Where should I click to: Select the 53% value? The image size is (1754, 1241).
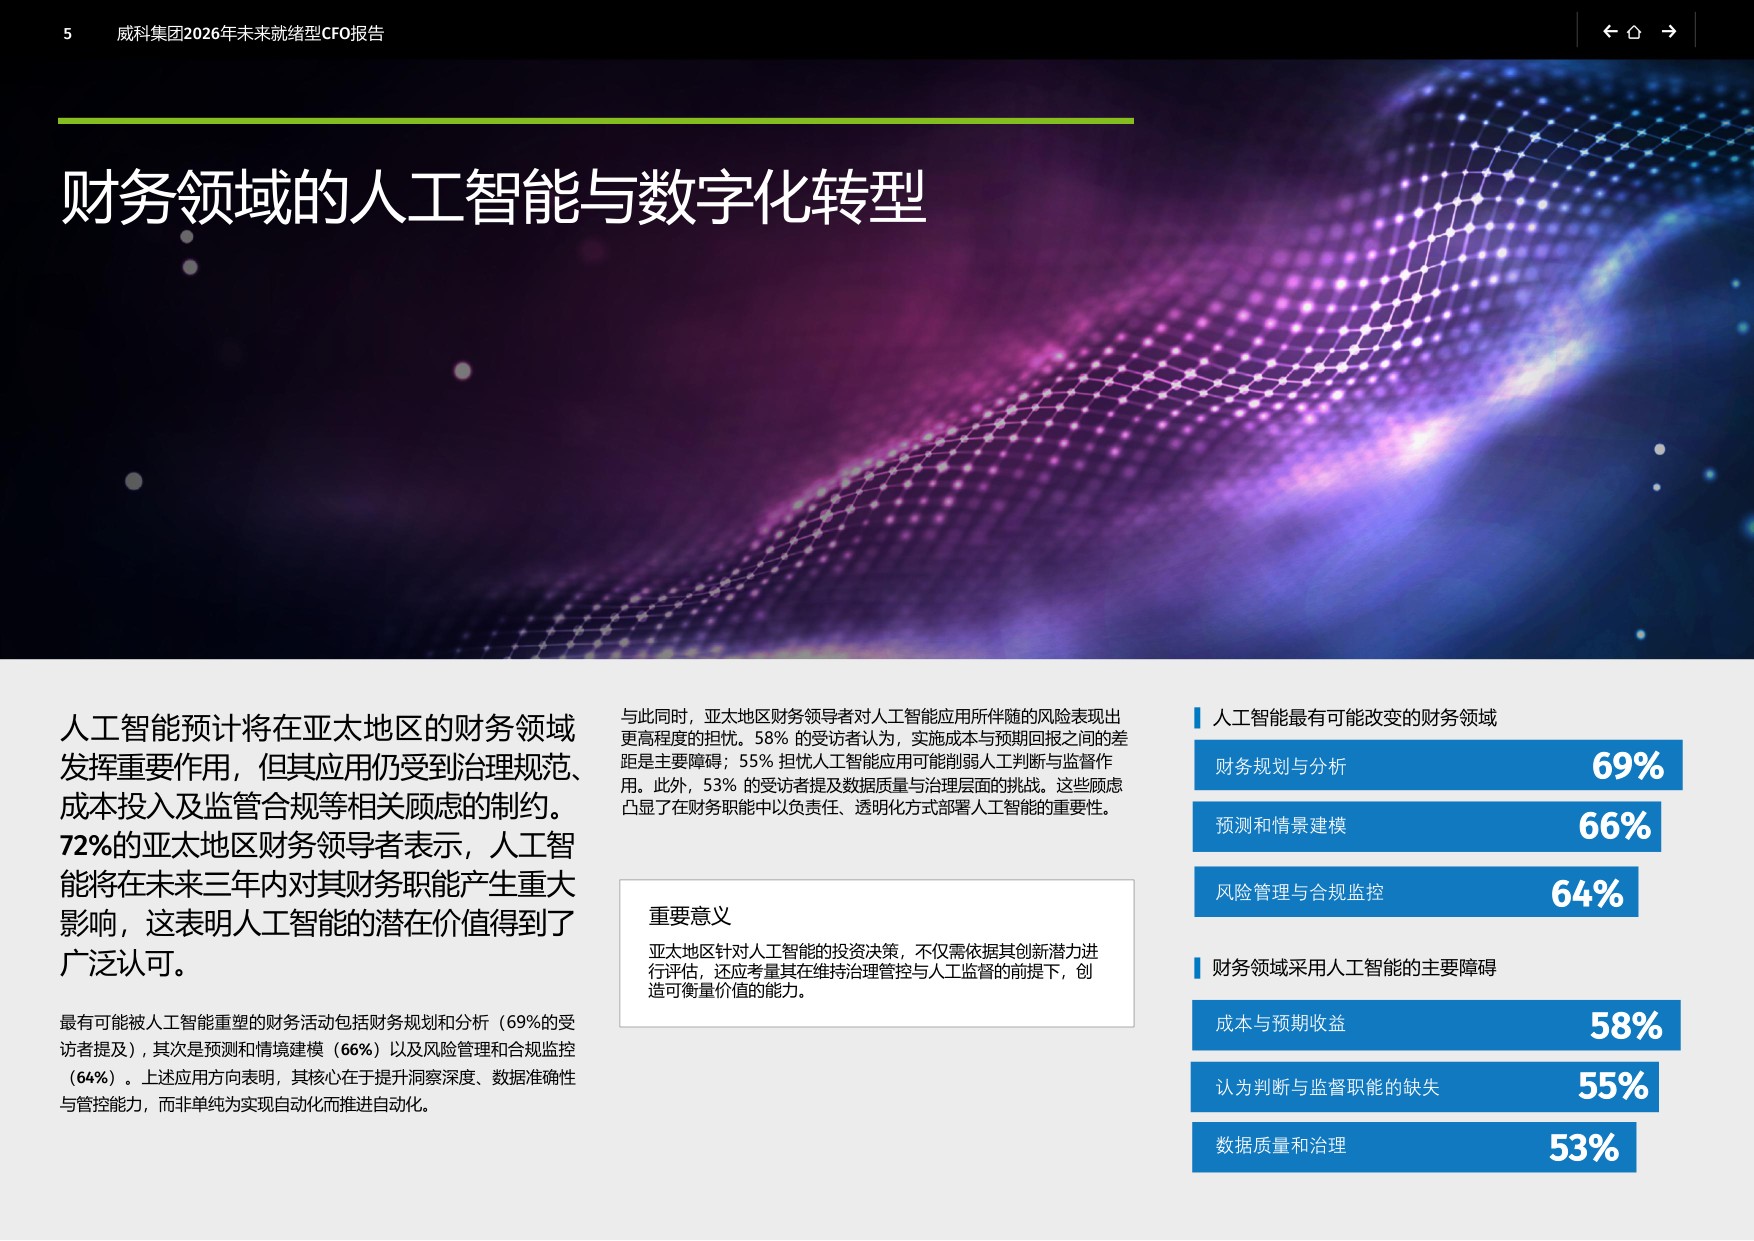point(1584,1148)
